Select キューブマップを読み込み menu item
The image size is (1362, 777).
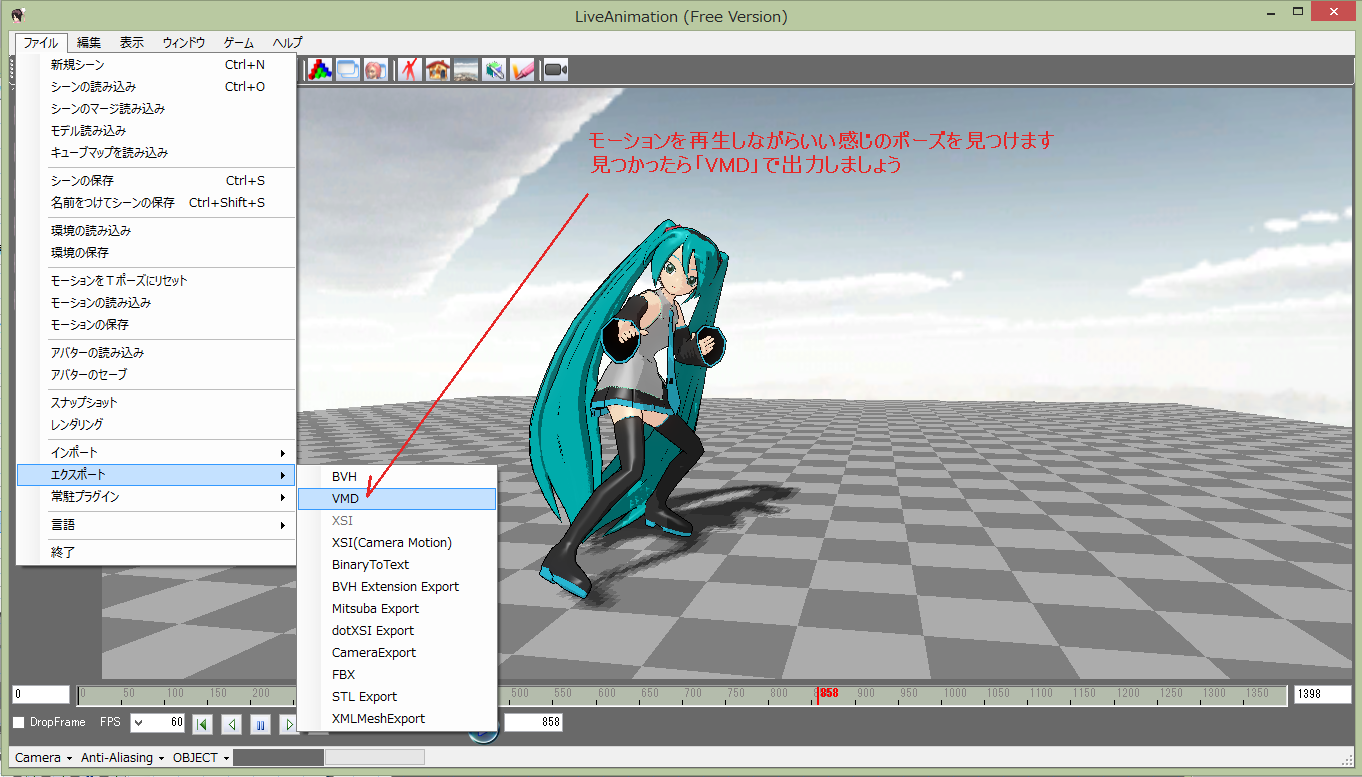point(157,153)
